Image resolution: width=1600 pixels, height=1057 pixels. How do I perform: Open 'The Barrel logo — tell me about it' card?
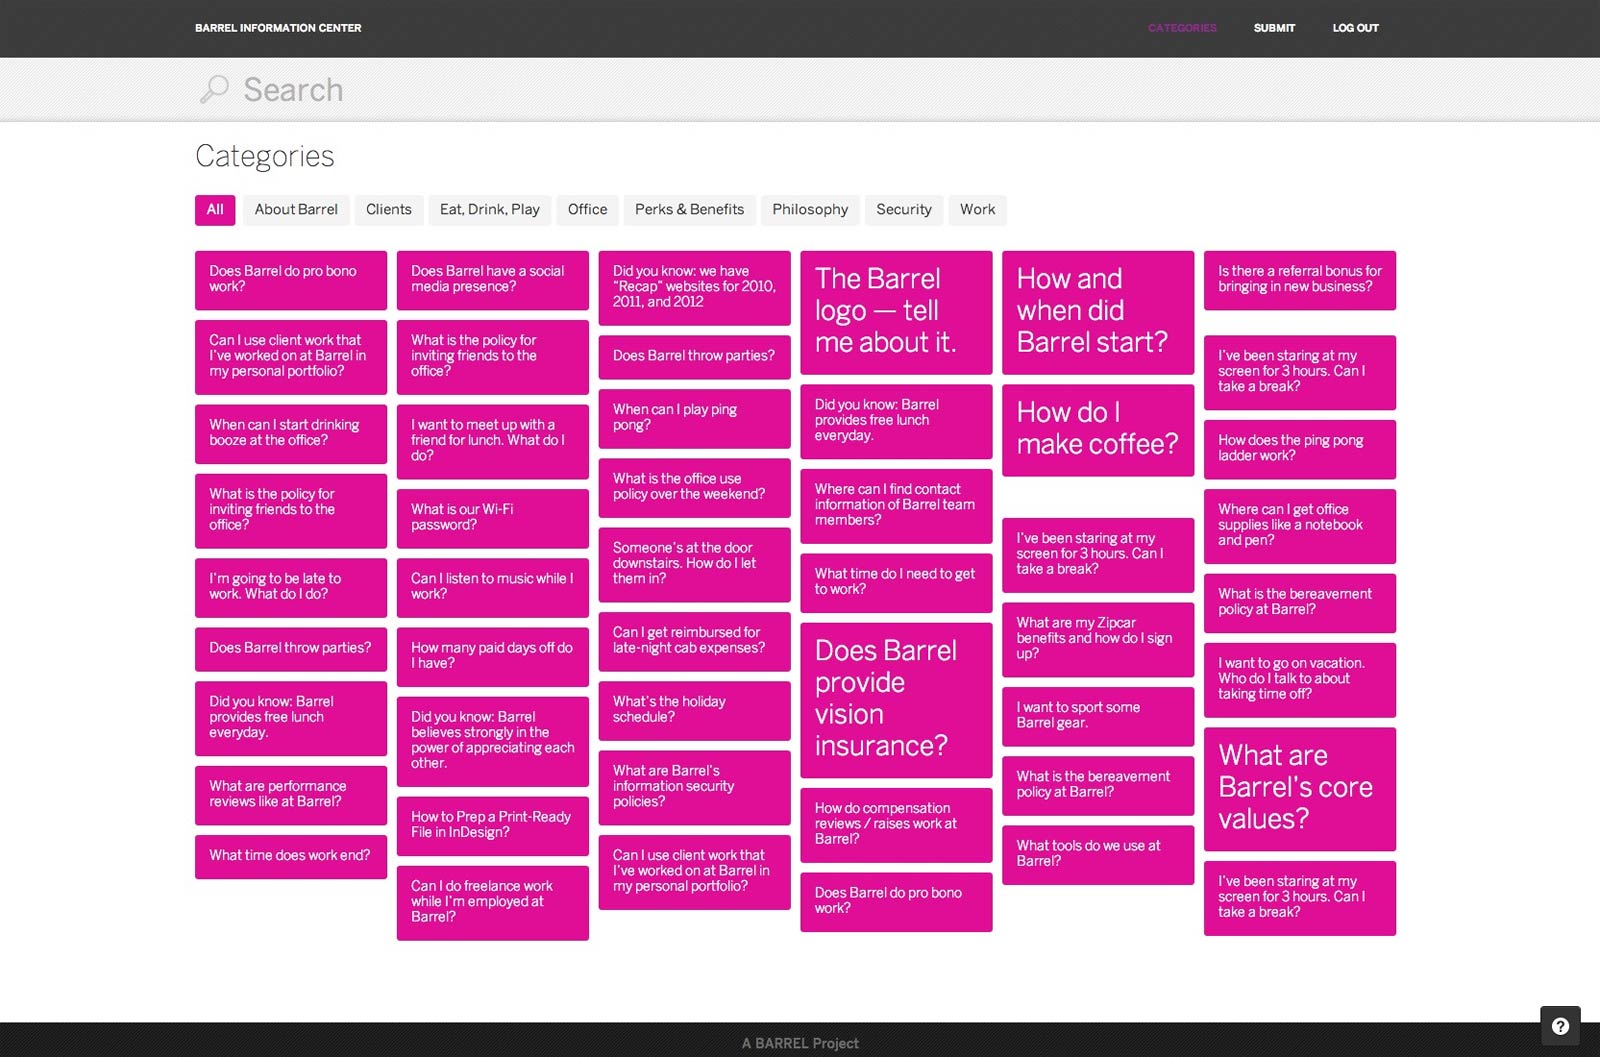(x=896, y=312)
